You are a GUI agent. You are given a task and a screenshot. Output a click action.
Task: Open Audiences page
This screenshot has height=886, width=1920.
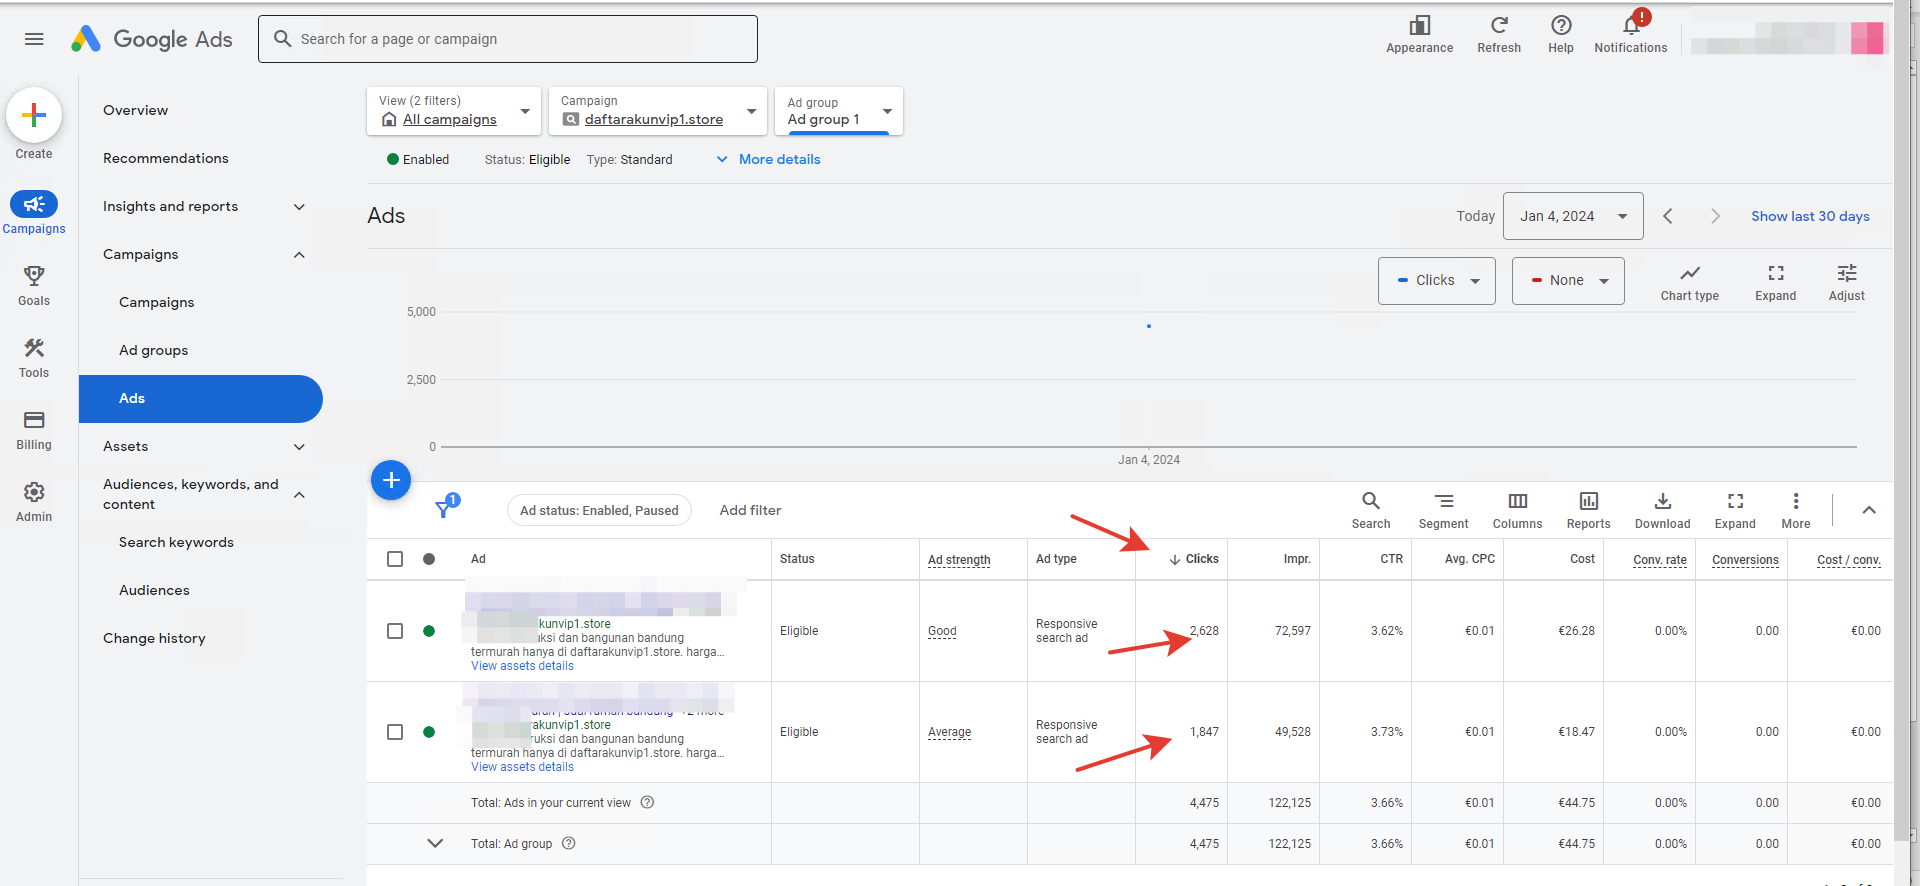coord(154,591)
